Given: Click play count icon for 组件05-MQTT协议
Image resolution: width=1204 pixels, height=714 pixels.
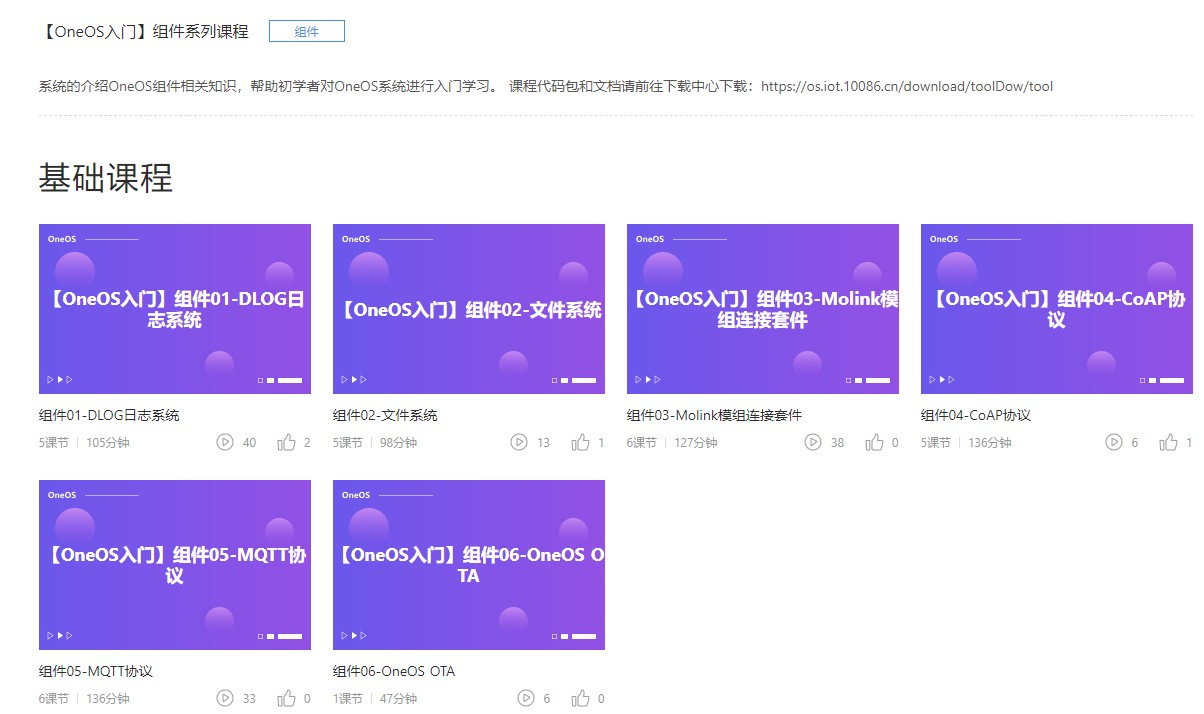Looking at the screenshot, I should [x=225, y=698].
